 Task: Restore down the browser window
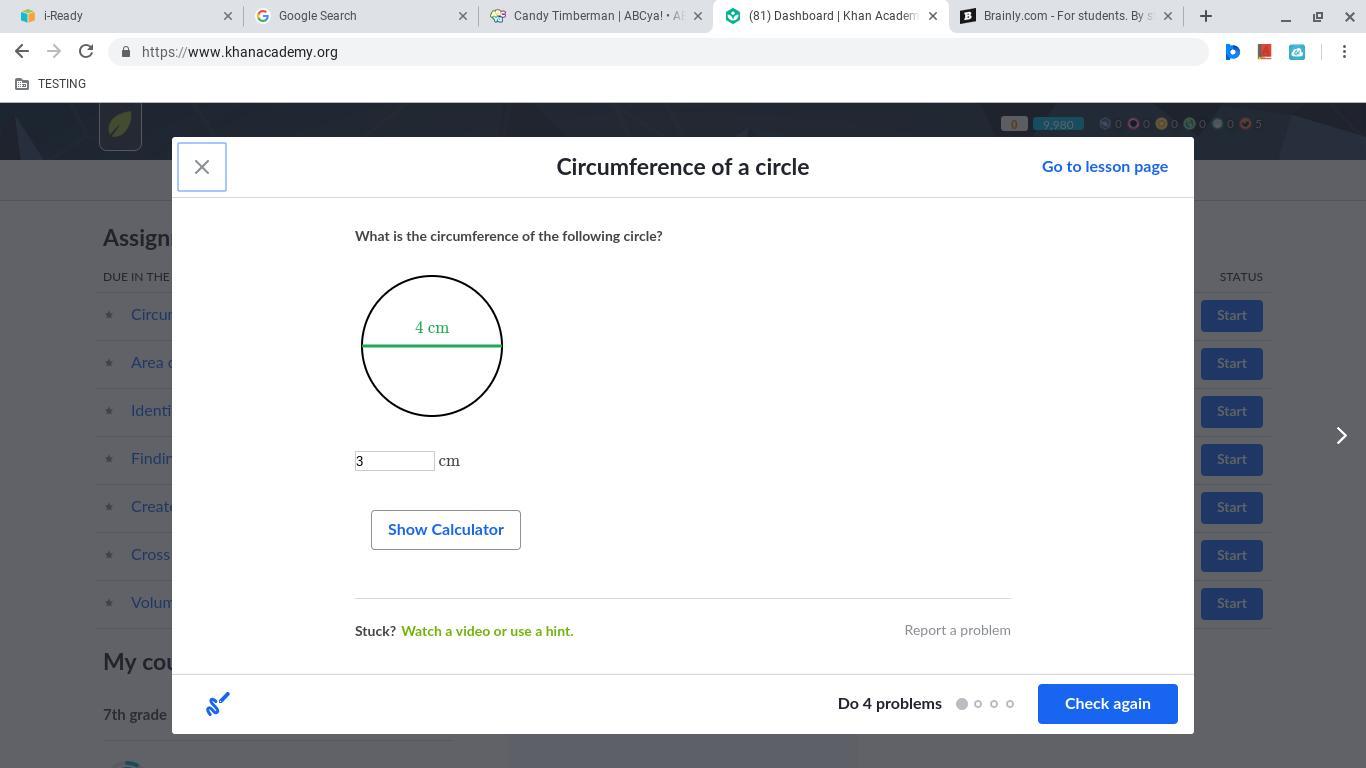coord(1318,16)
